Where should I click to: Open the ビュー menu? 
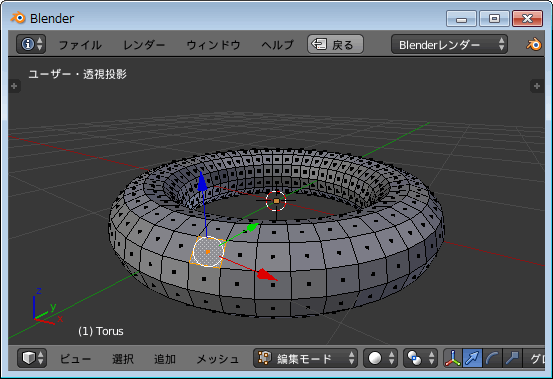click(75, 359)
